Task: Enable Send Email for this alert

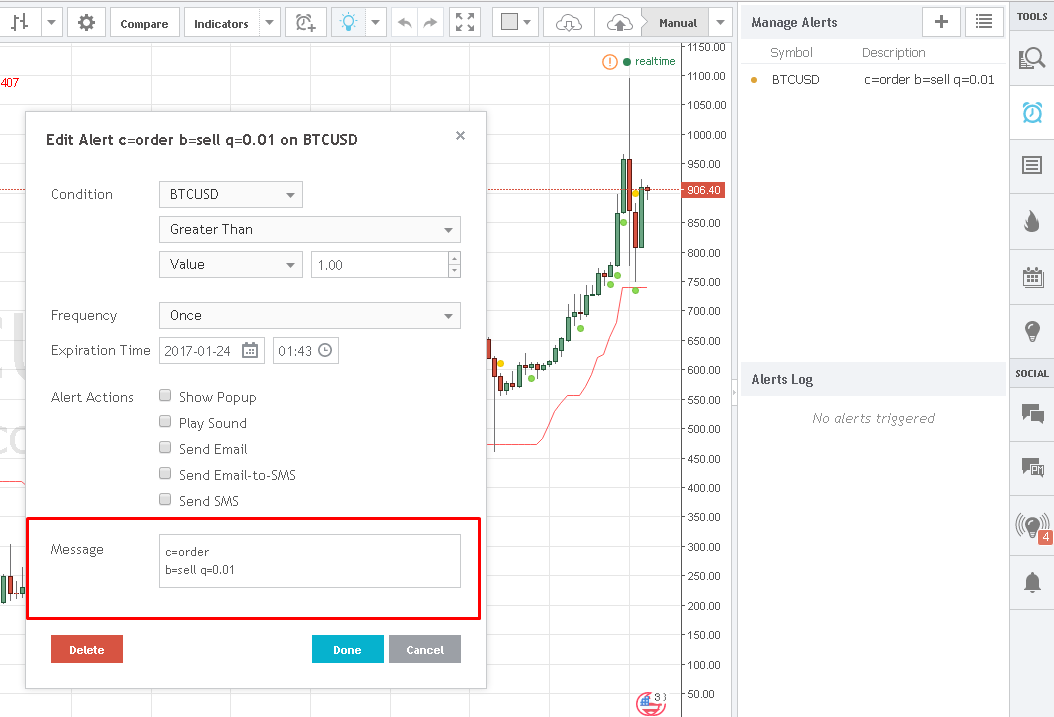Action: (165, 447)
